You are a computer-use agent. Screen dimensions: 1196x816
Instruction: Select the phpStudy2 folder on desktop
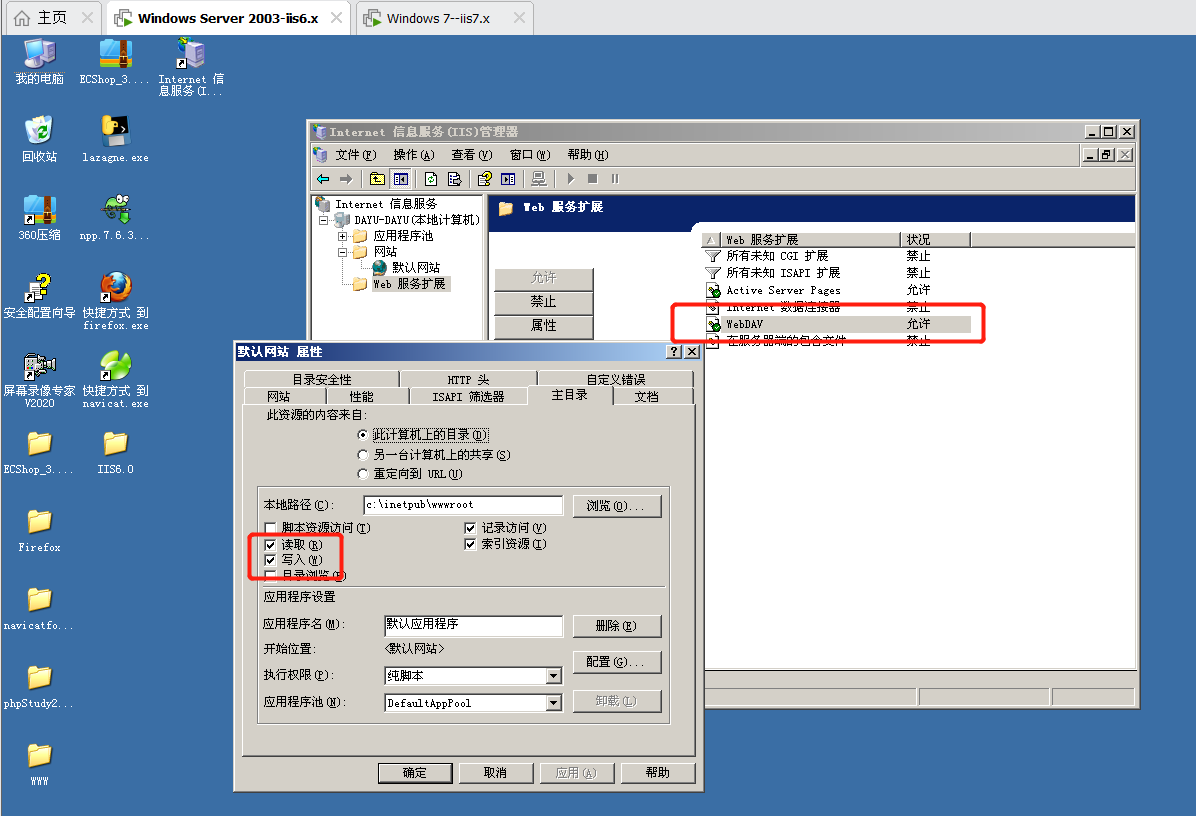point(40,686)
